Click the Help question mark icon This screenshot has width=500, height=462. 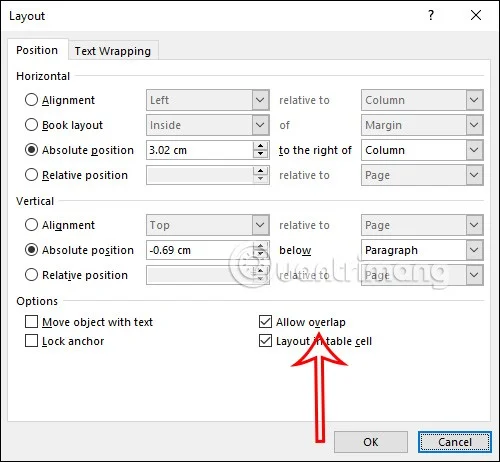tap(431, 15)
